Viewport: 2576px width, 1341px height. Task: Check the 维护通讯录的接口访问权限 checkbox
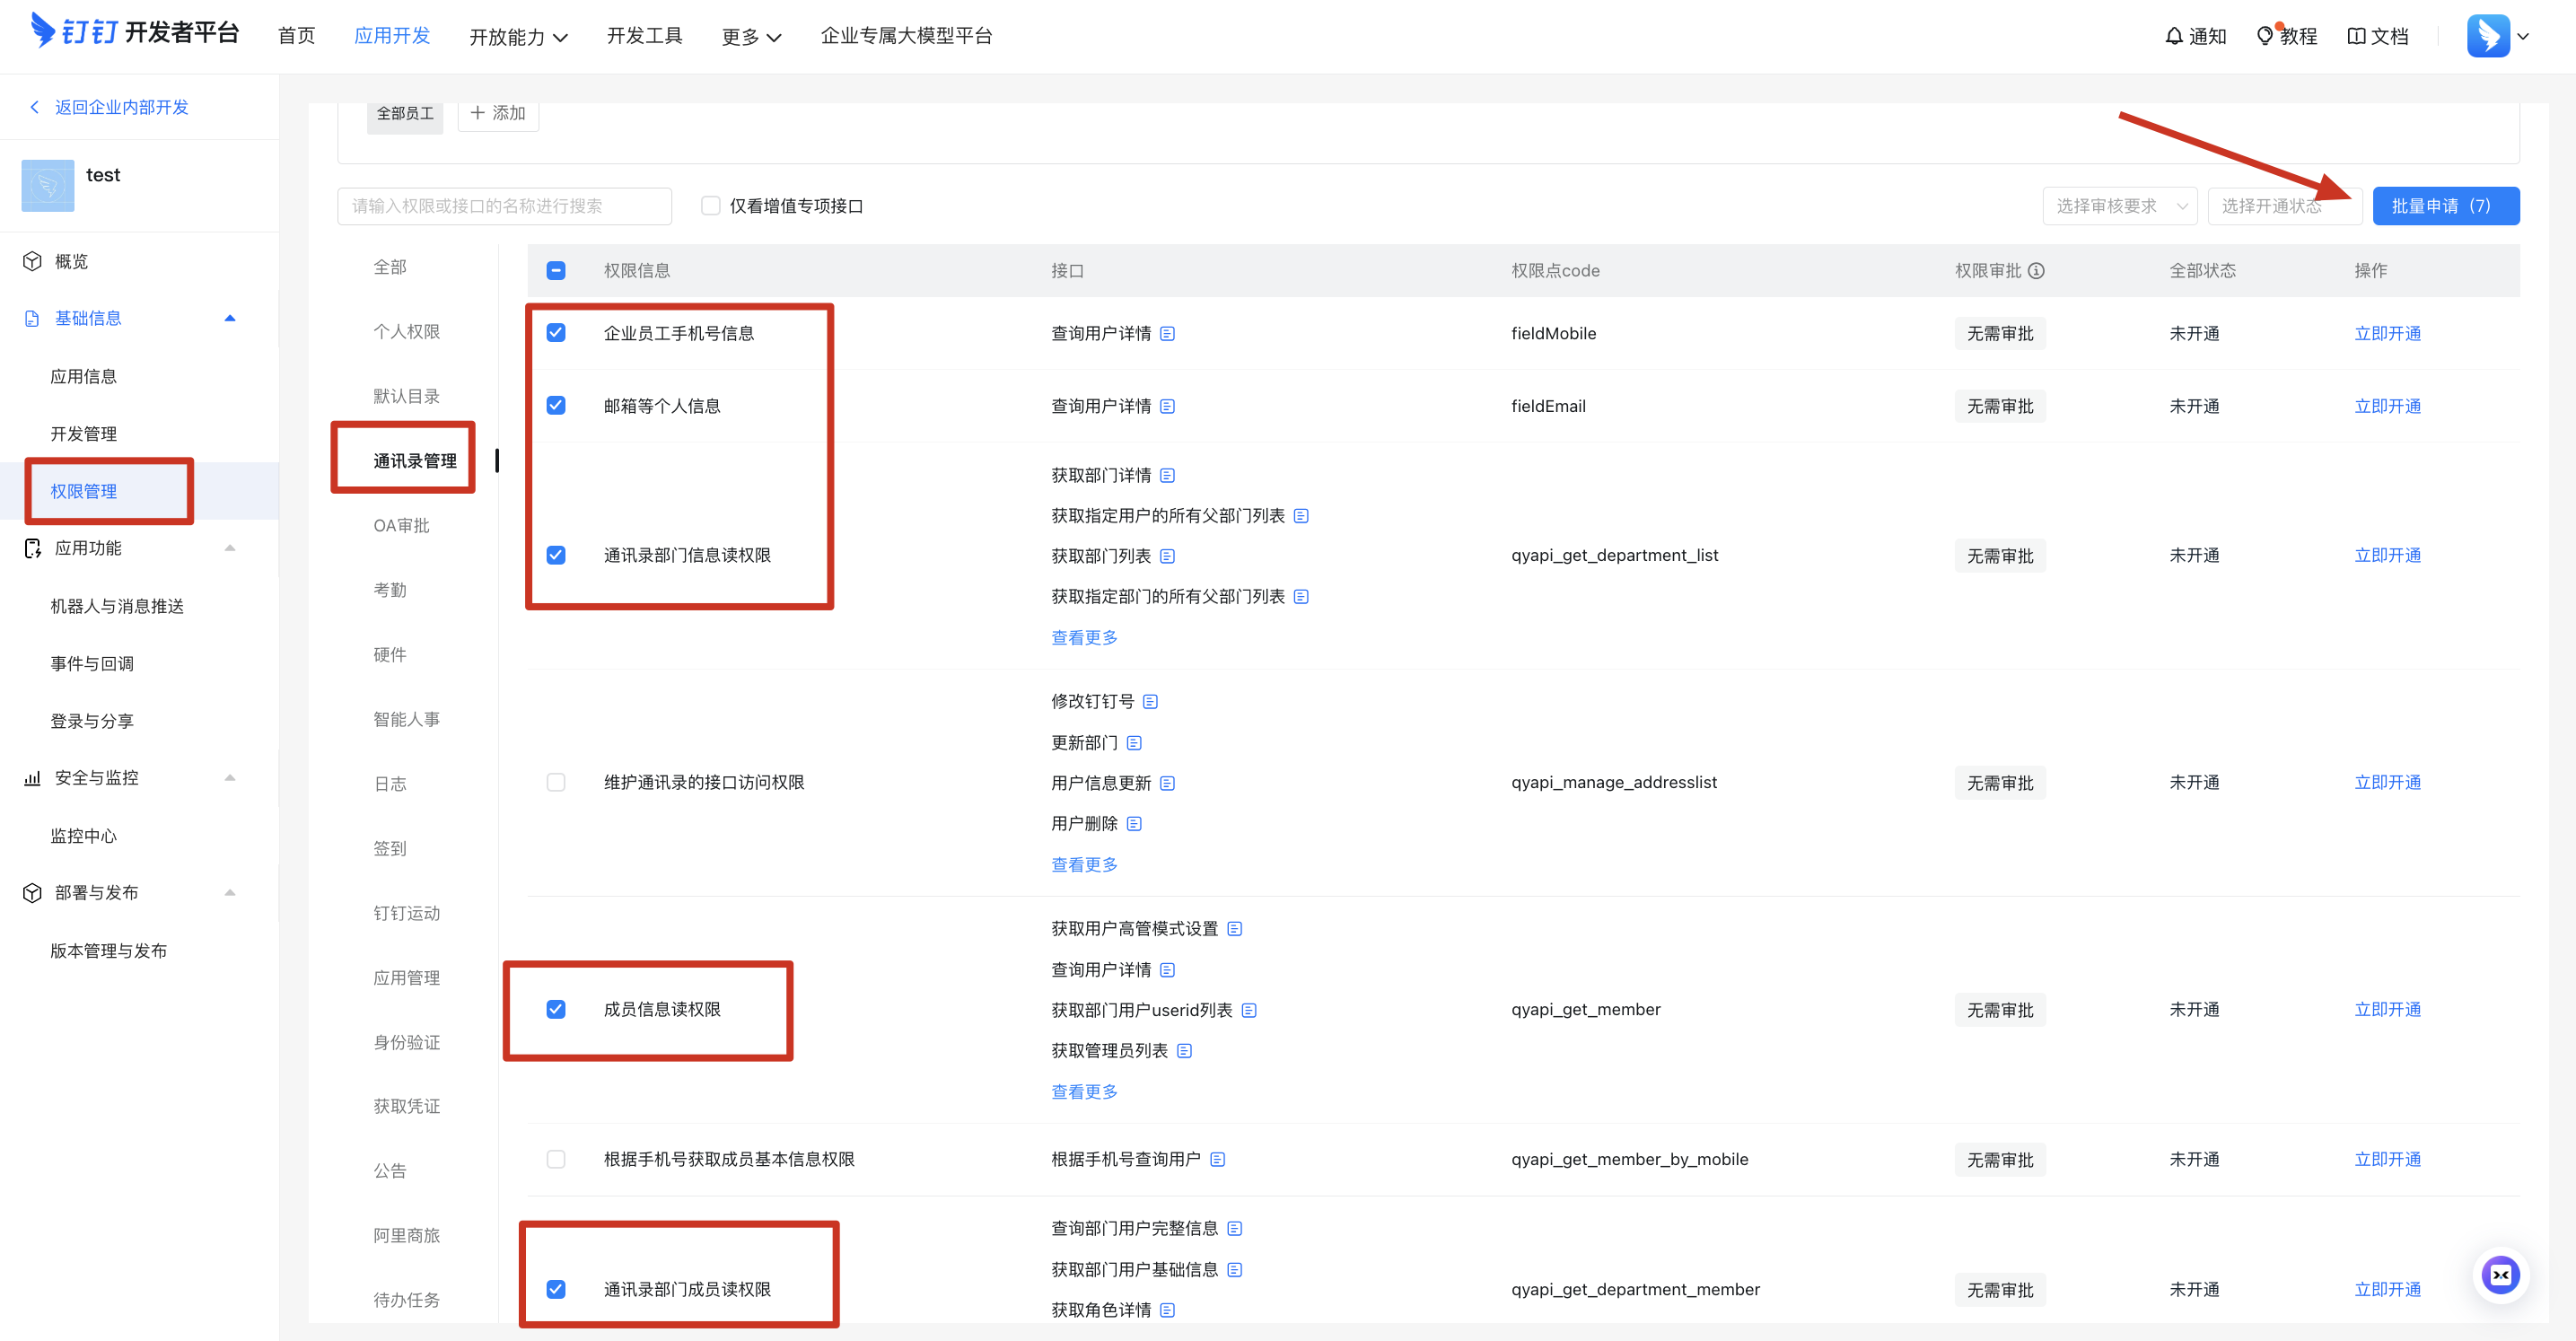556,782
